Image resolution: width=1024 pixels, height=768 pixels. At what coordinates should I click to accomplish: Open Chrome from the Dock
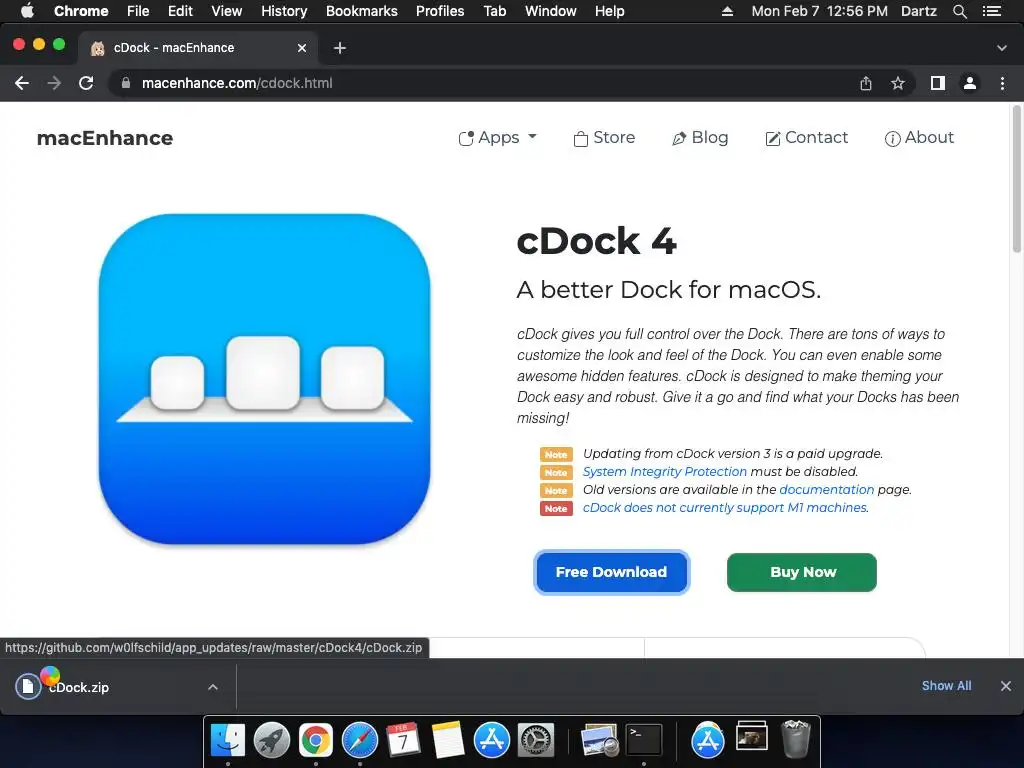pos(316,741)
